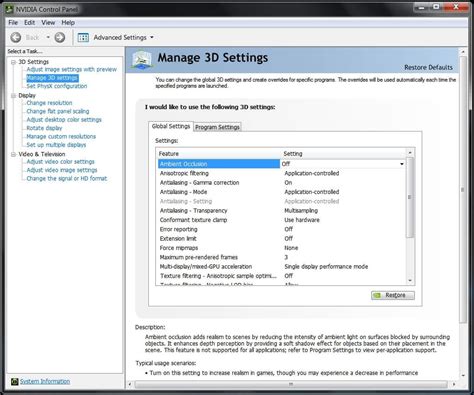The height and width of the screenshot is (395, 474).
Task: Click the Forward arrow navigation icon
Action: 60,37
